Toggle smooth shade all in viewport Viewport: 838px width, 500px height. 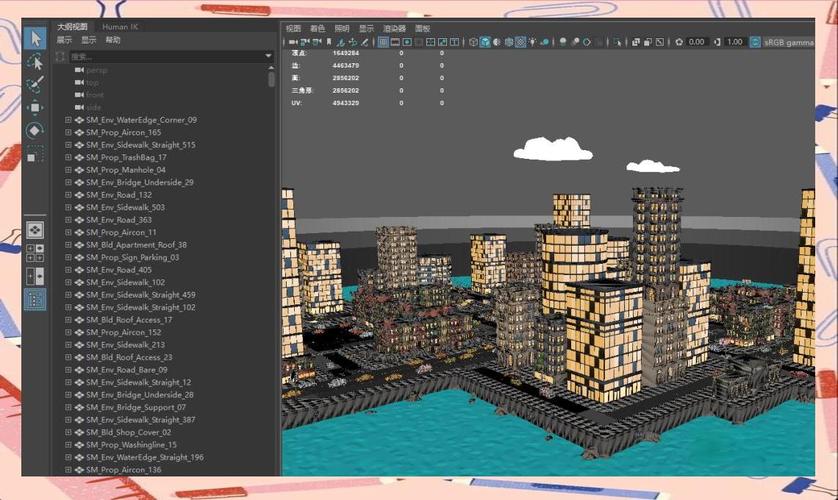click(485, 42)
